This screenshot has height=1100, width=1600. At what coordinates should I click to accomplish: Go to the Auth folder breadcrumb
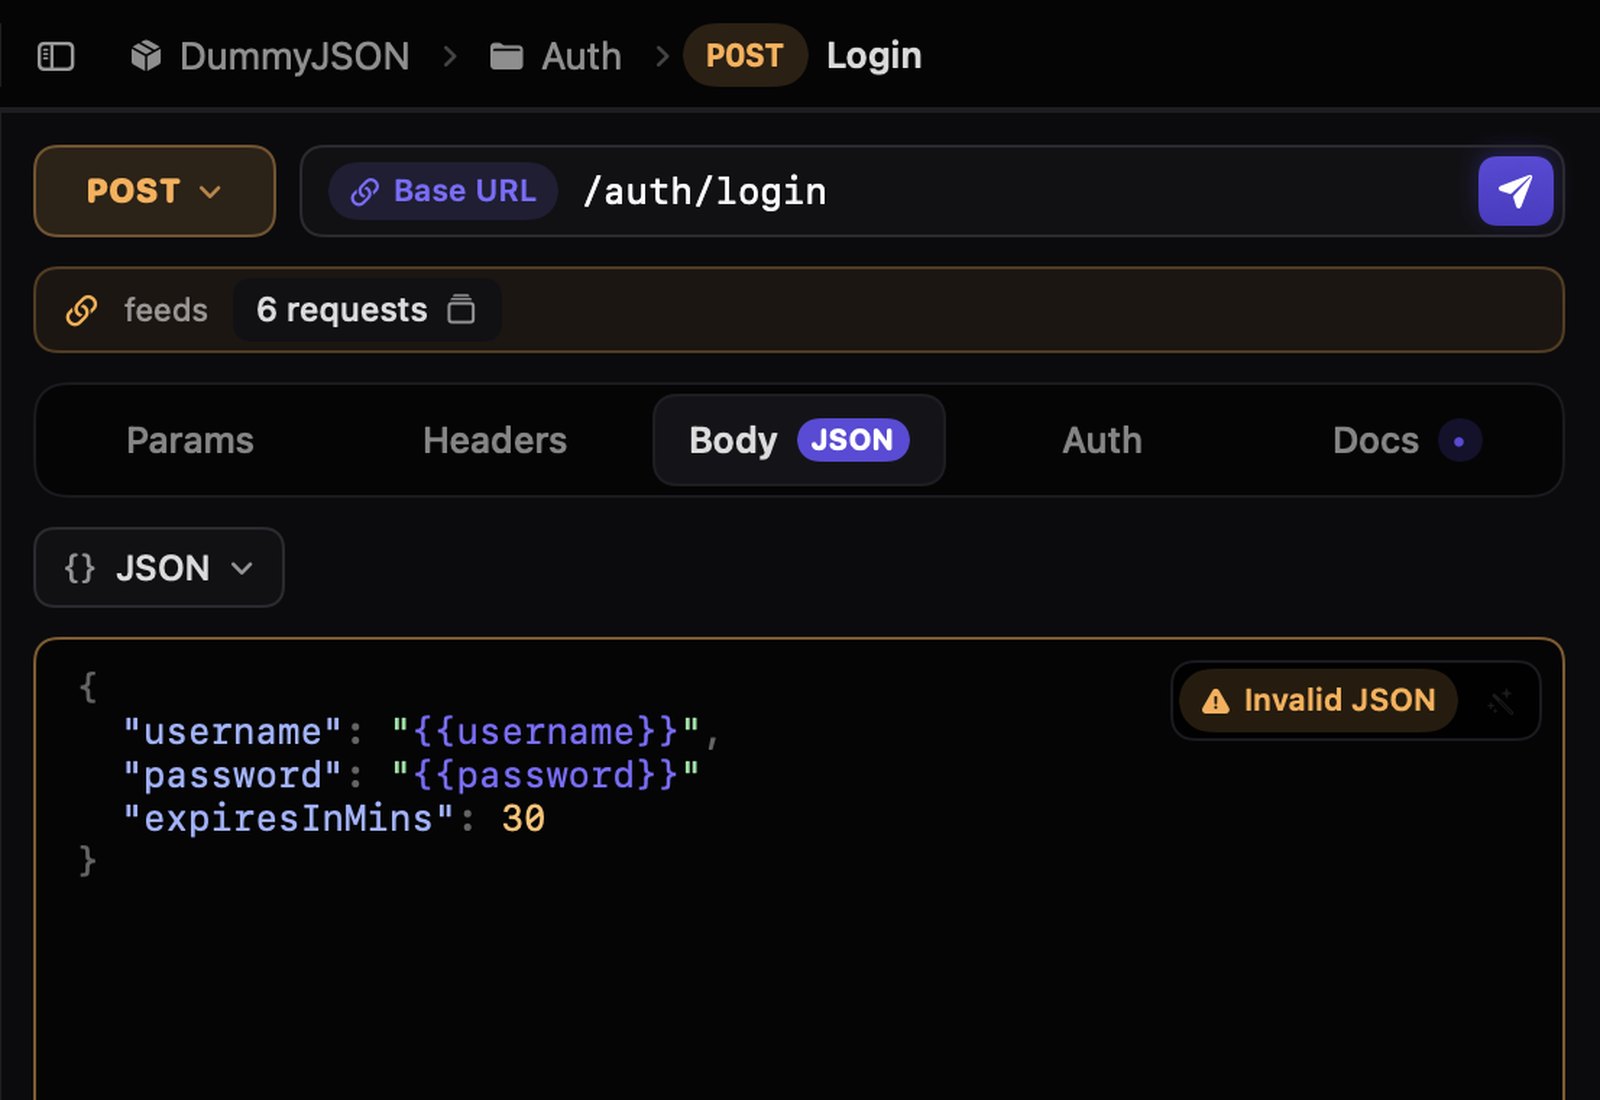click(581, 56)
